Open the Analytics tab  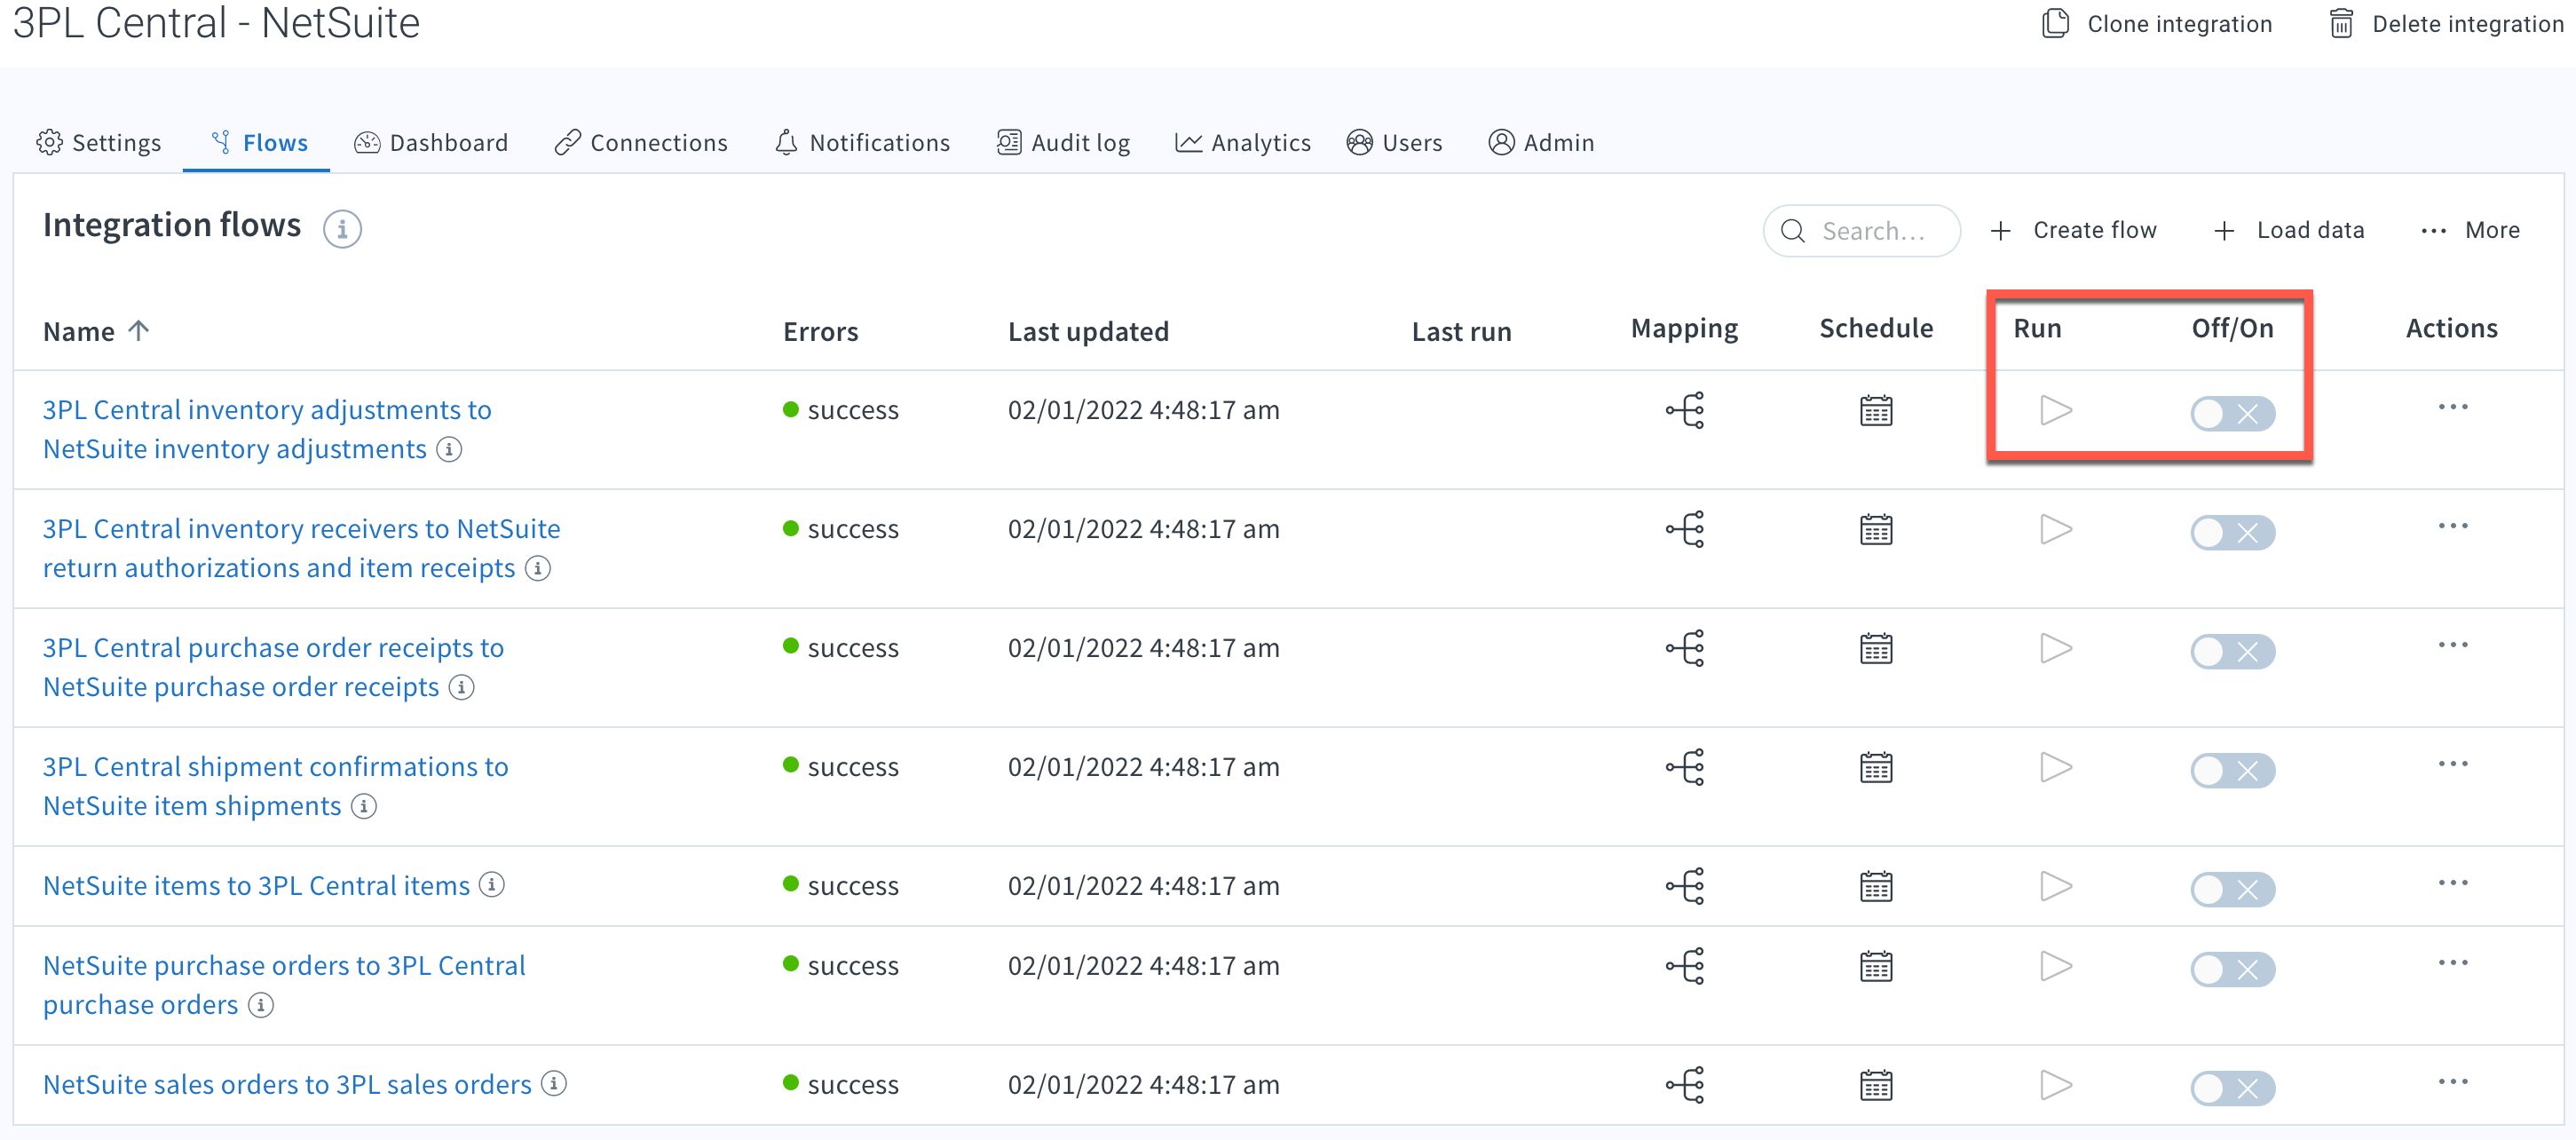(1242, 143)
